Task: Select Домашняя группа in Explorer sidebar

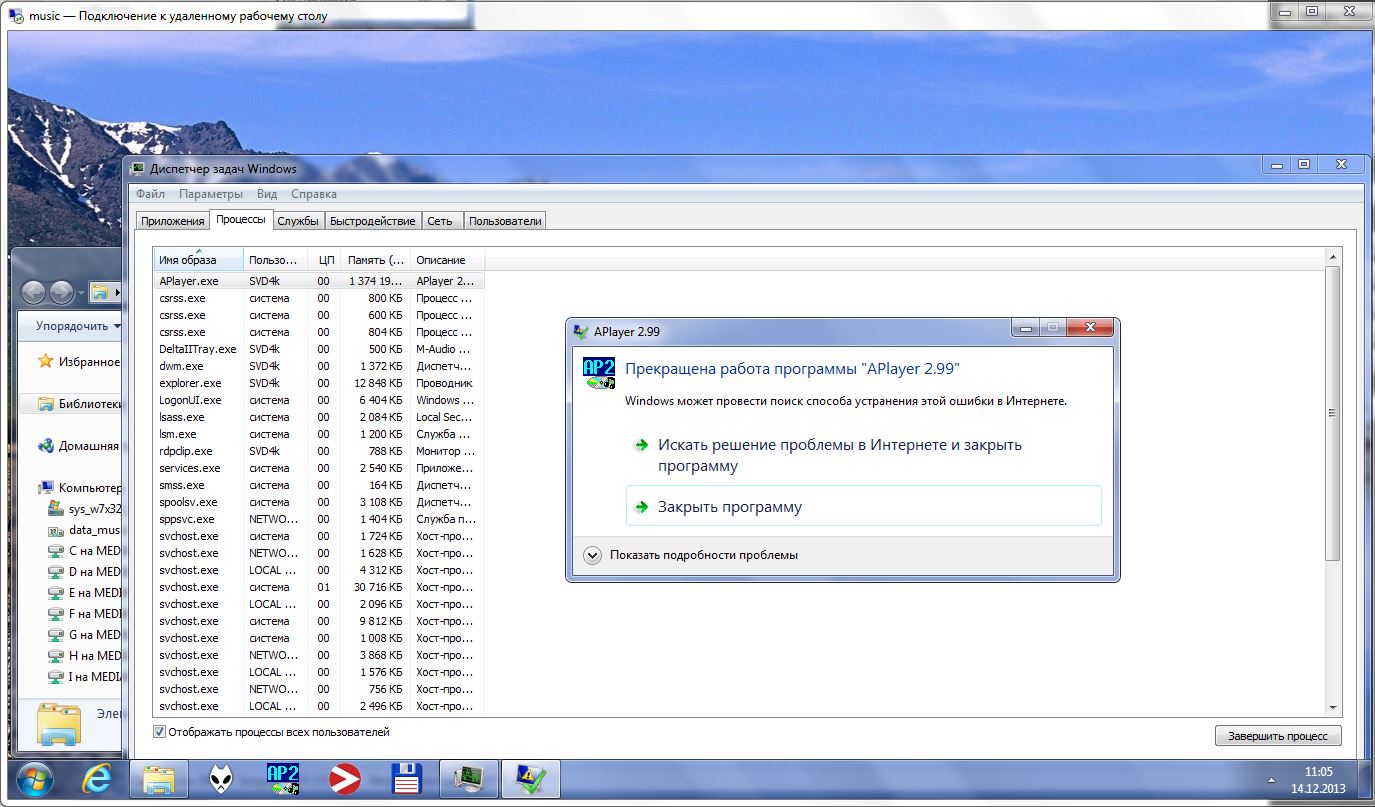Action: coord(79,446)
